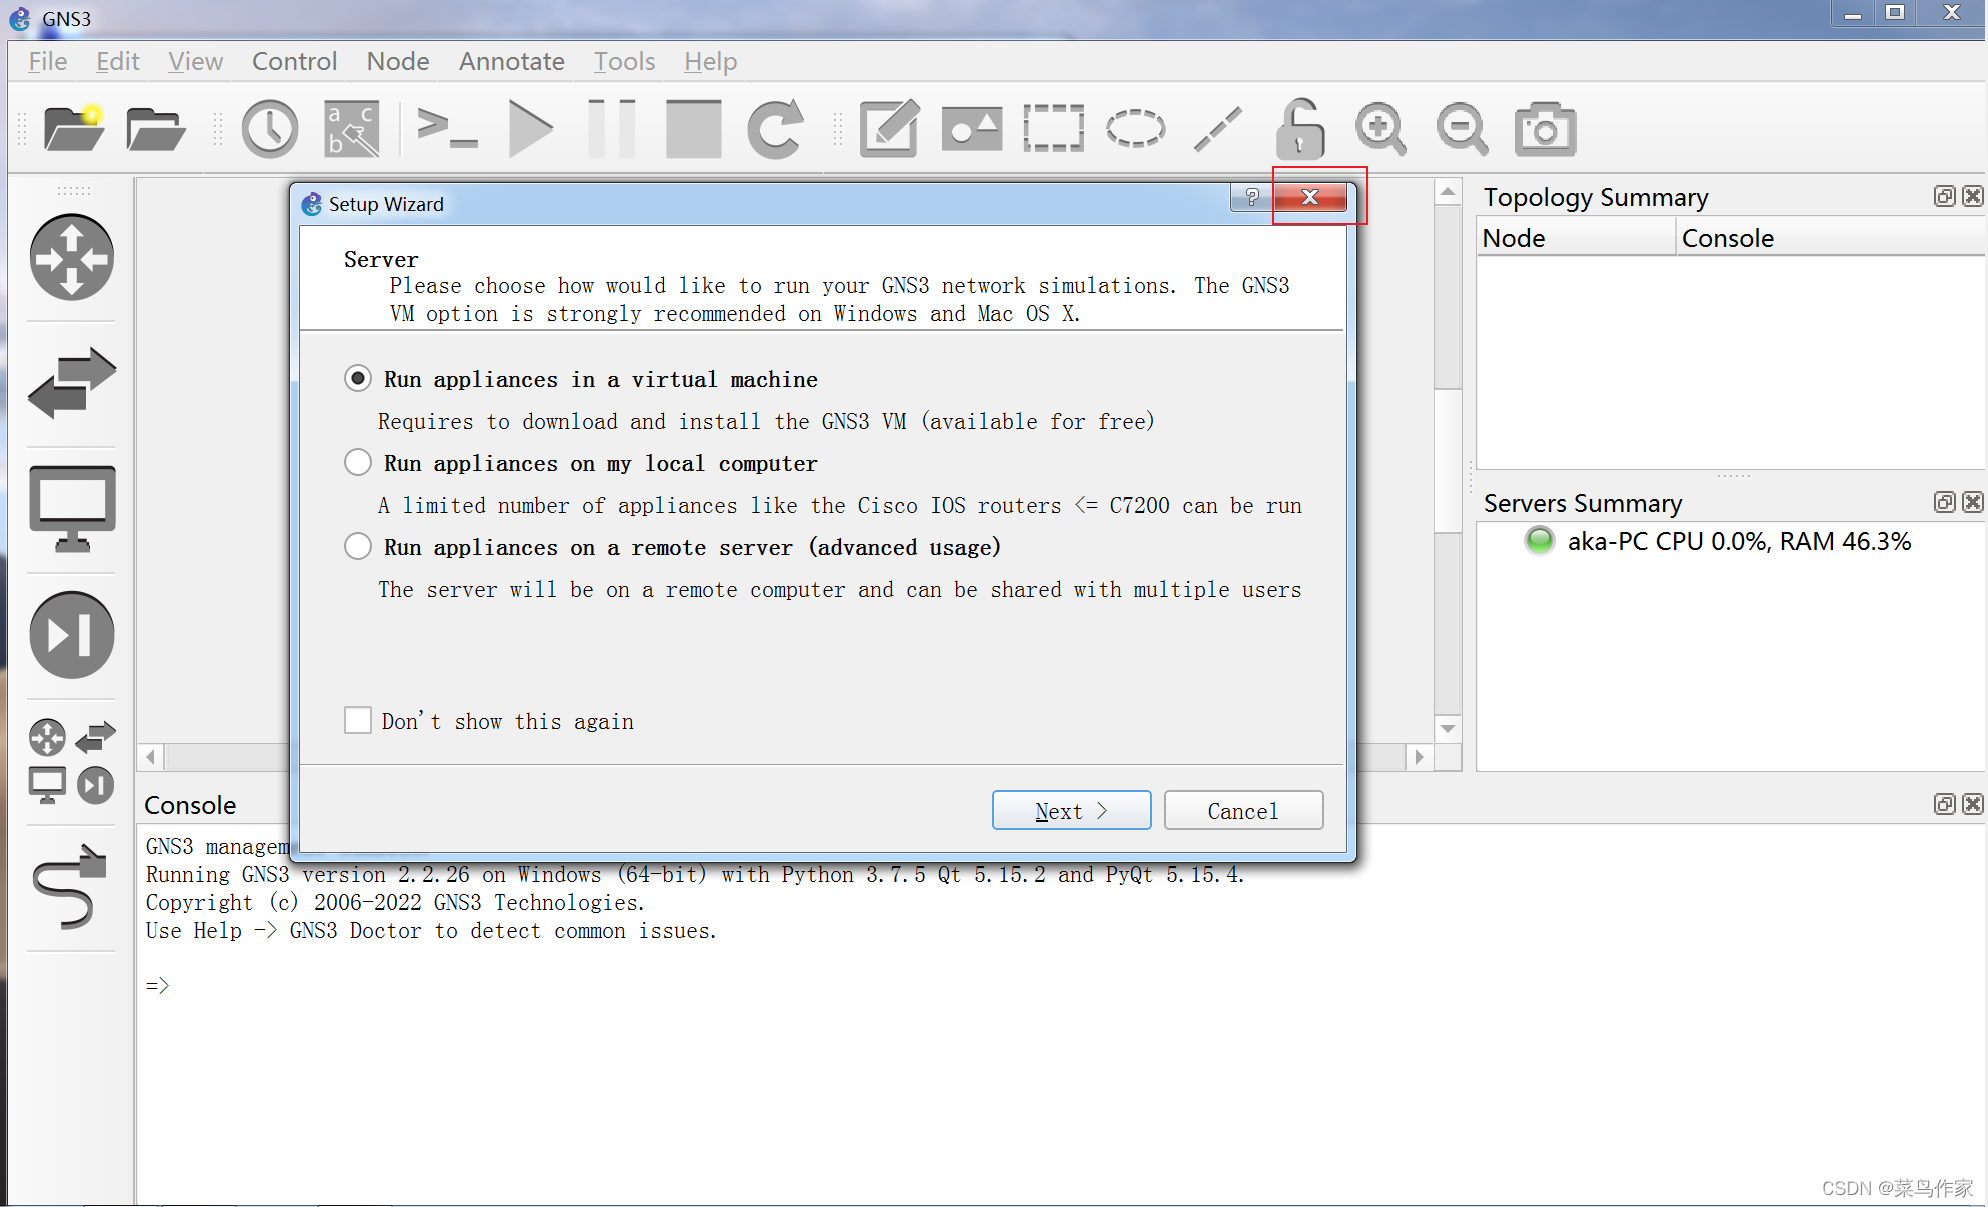Float the Servers Summary panel
This screenshot has height=1207, width=1988.
coord(1944,502)
